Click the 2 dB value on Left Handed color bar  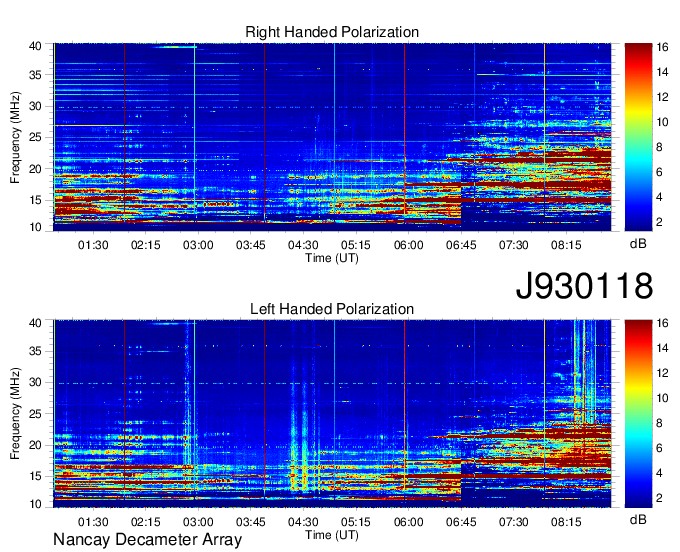pyautogui.click(x=659, y=498)
